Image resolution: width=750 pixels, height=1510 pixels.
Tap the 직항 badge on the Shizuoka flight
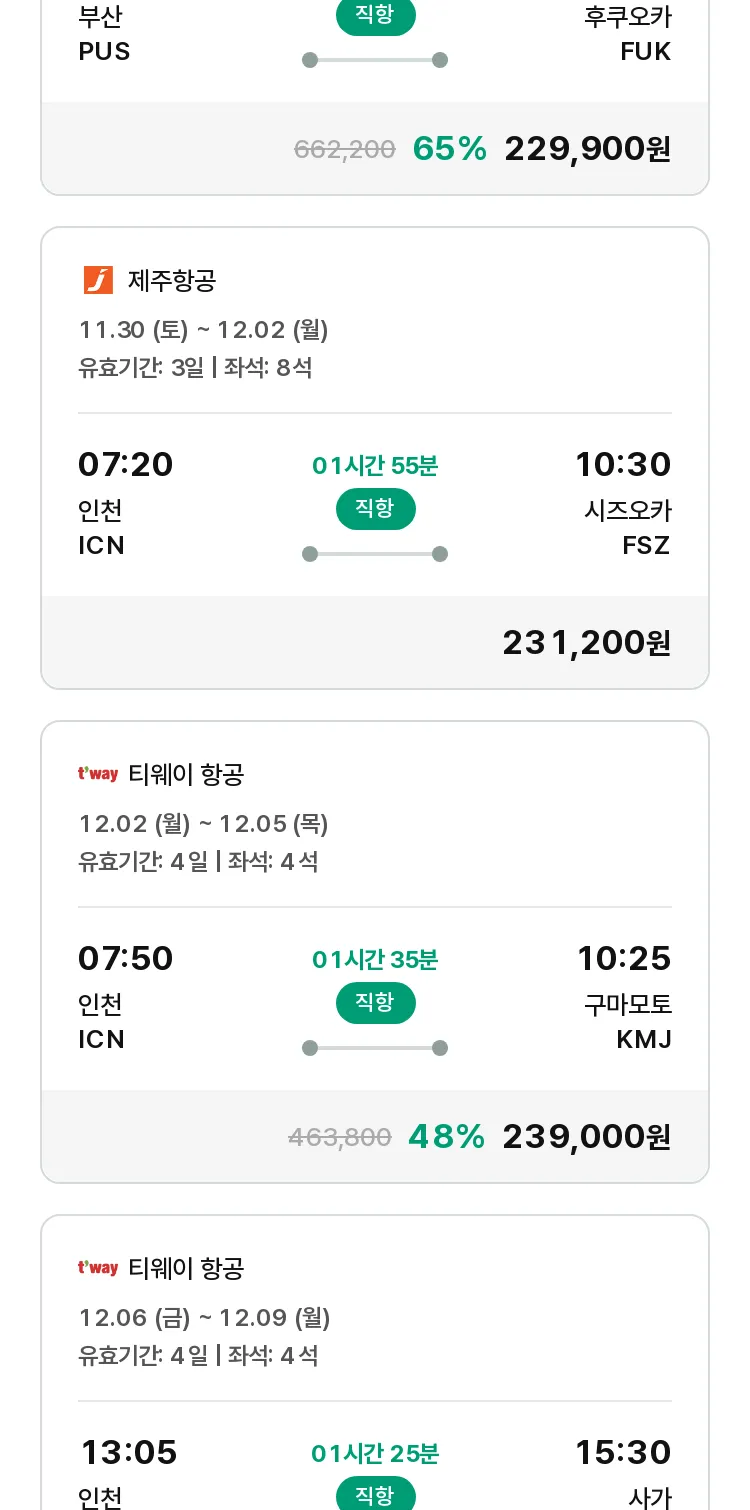pyautogui.click(x=375, y=509)
